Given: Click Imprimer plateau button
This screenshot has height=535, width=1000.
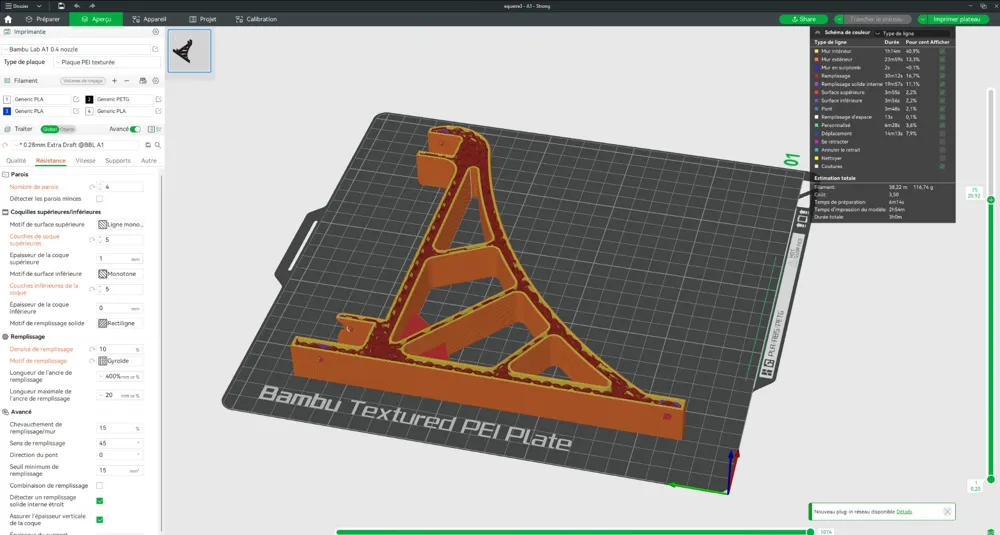Looking at the screenshot, I should click(x=957, y=19).
